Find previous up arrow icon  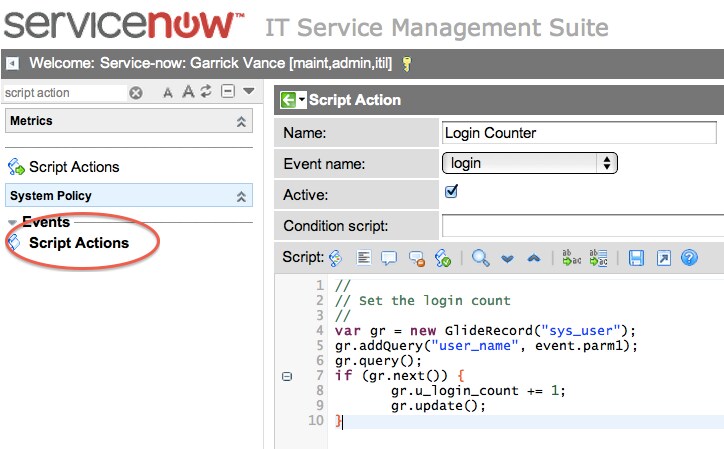click(x=534, y=258)
